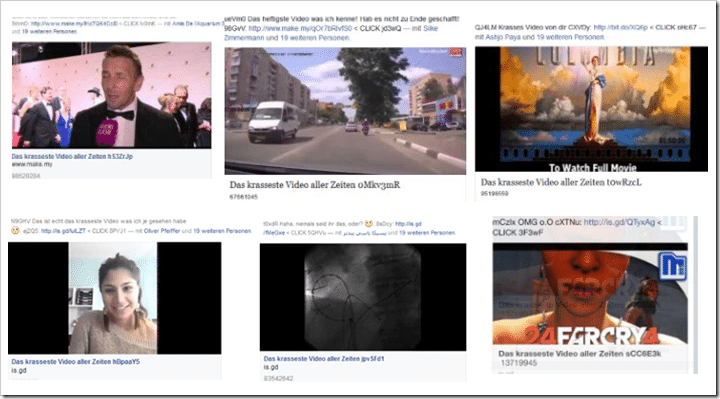Open the Far Cry 4 video thumbnail
This screenshot has height=399, width=720.
click(x=590, y=294)
